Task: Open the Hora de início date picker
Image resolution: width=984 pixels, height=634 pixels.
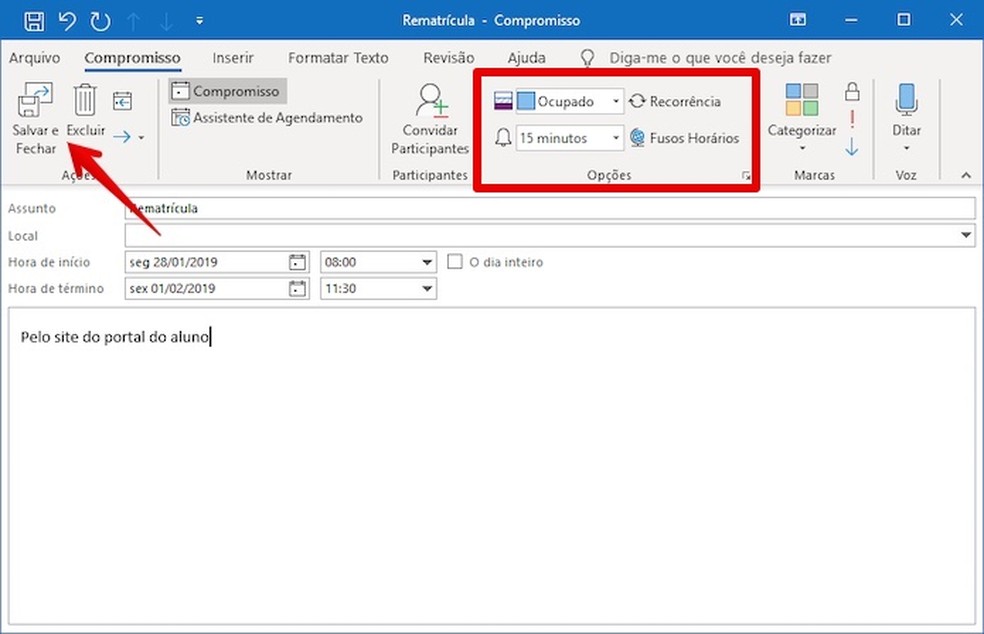Action: (x=295, y=261)
